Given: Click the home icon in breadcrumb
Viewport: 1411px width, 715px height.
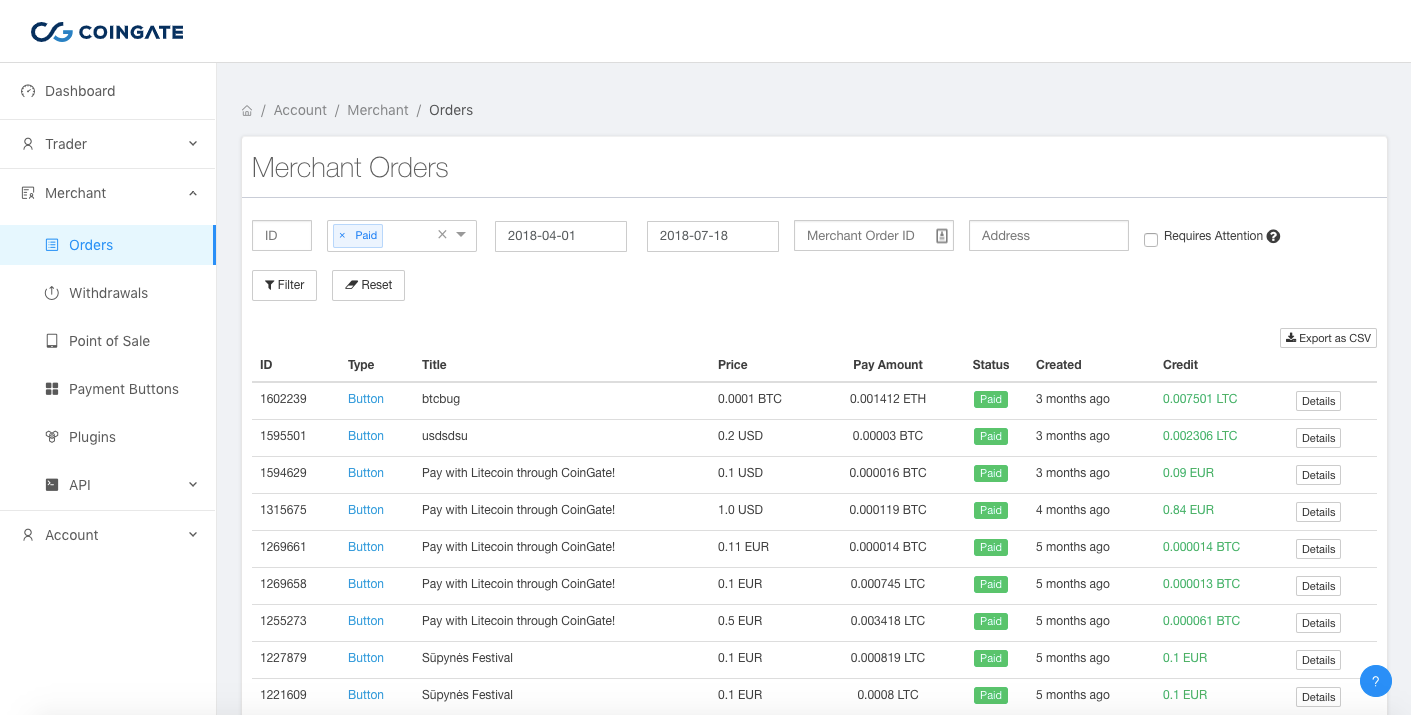Looking at the screenshot, I should click(247, 111).
